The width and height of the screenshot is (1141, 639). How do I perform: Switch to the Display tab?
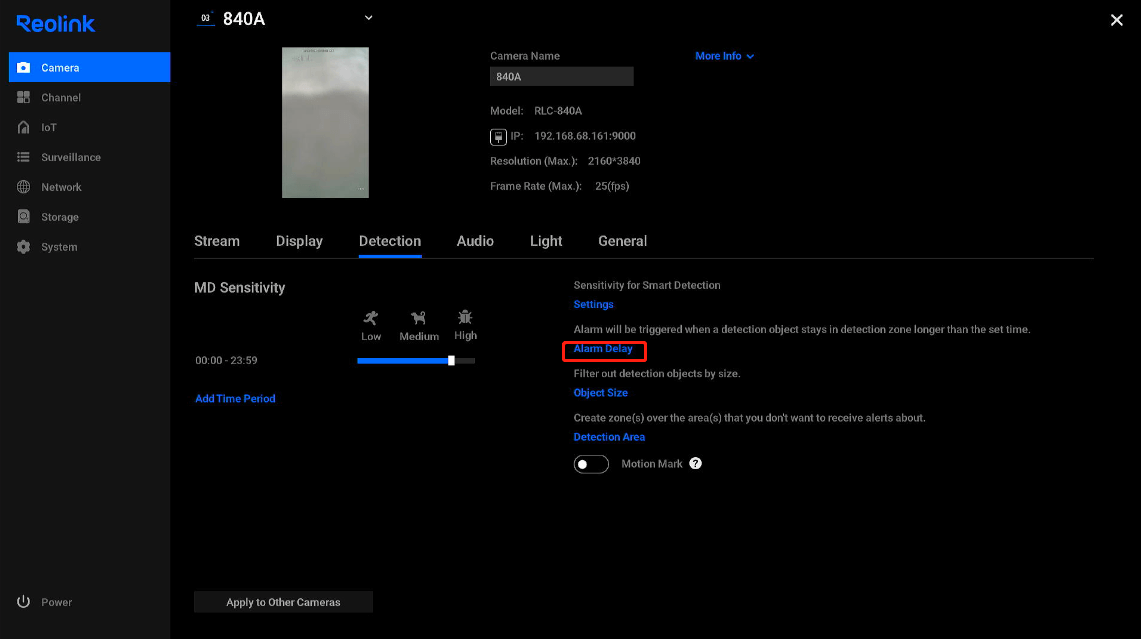299,241
